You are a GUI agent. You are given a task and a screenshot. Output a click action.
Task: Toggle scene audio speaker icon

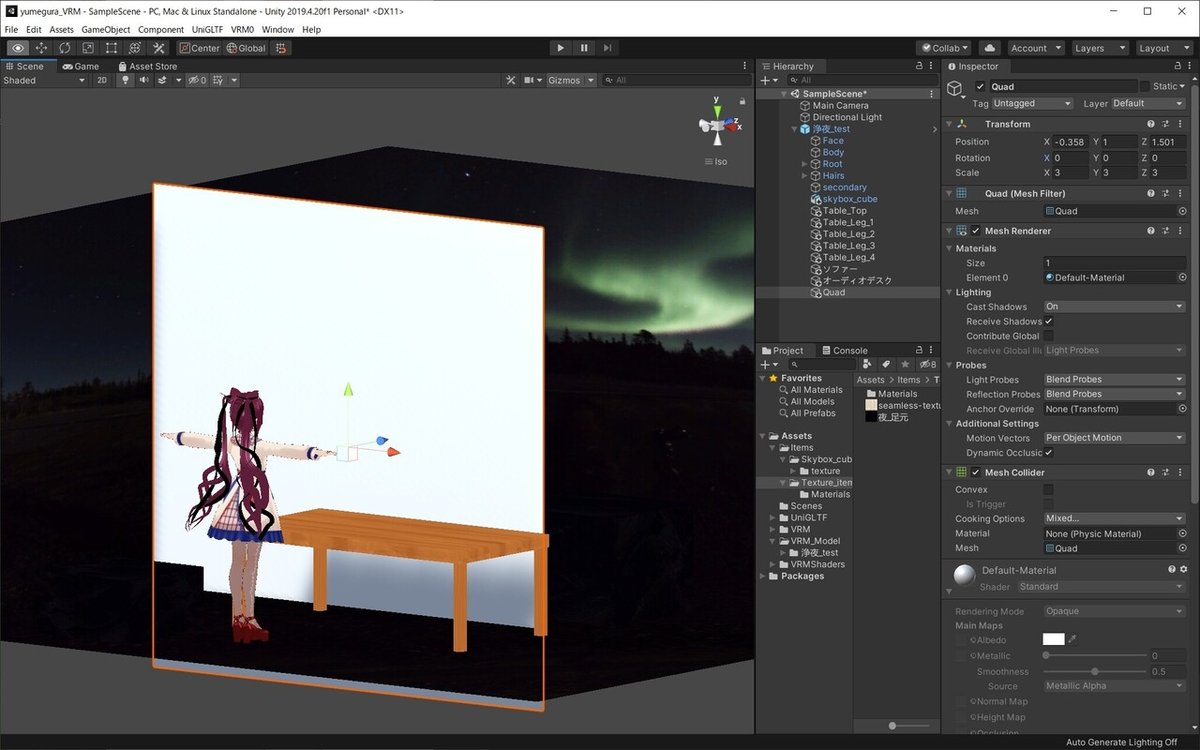click(x=144, y=80)
